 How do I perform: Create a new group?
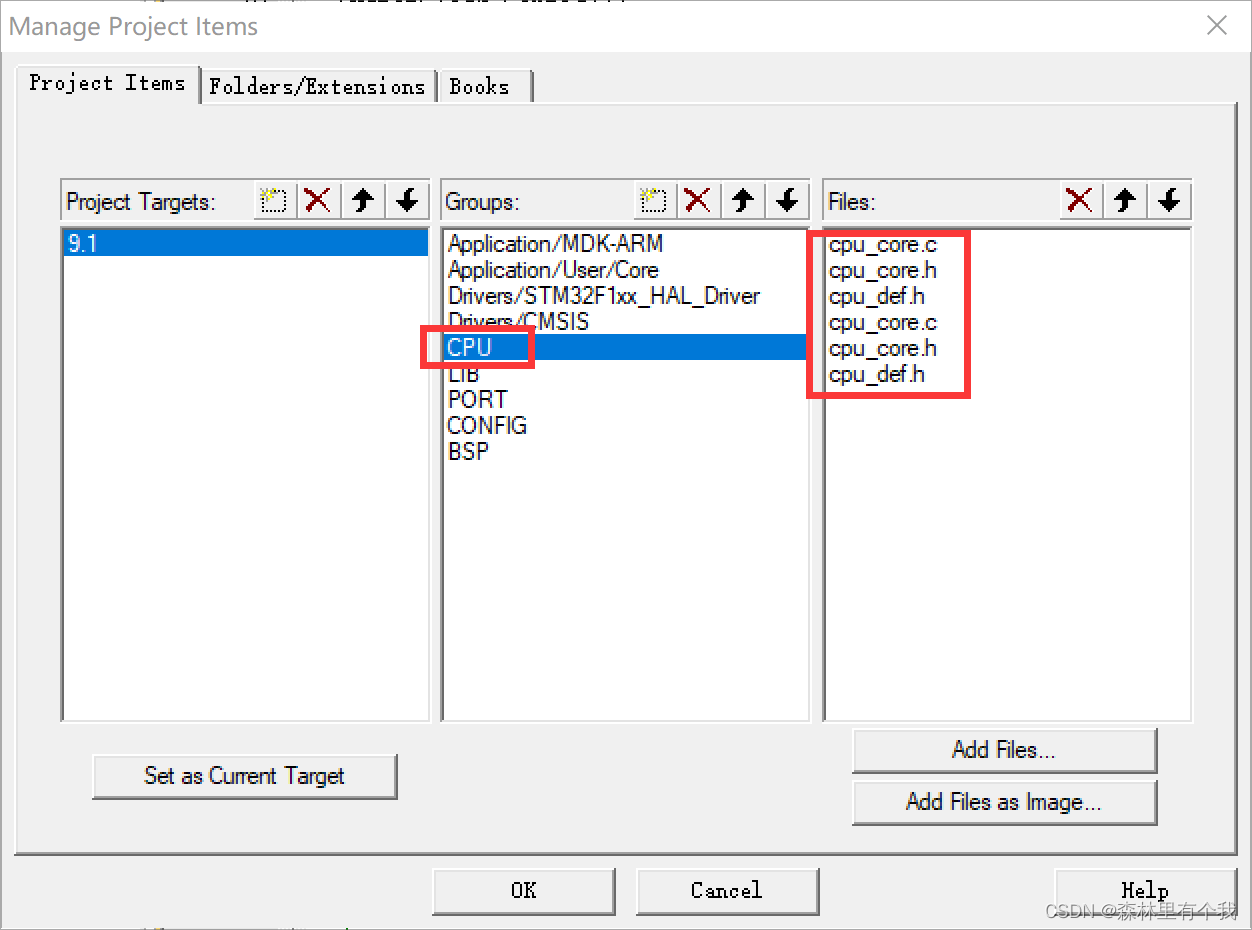point(653,201)
